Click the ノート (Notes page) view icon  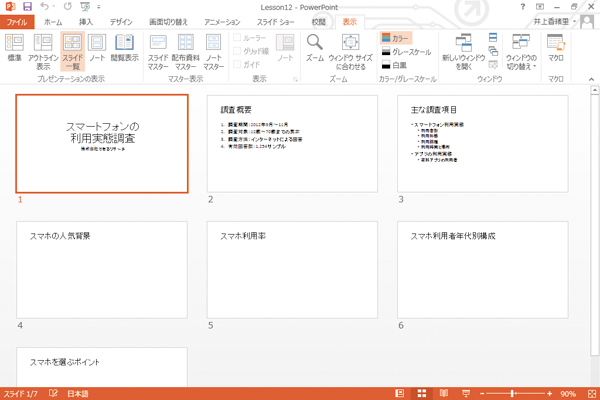point(98,50)
